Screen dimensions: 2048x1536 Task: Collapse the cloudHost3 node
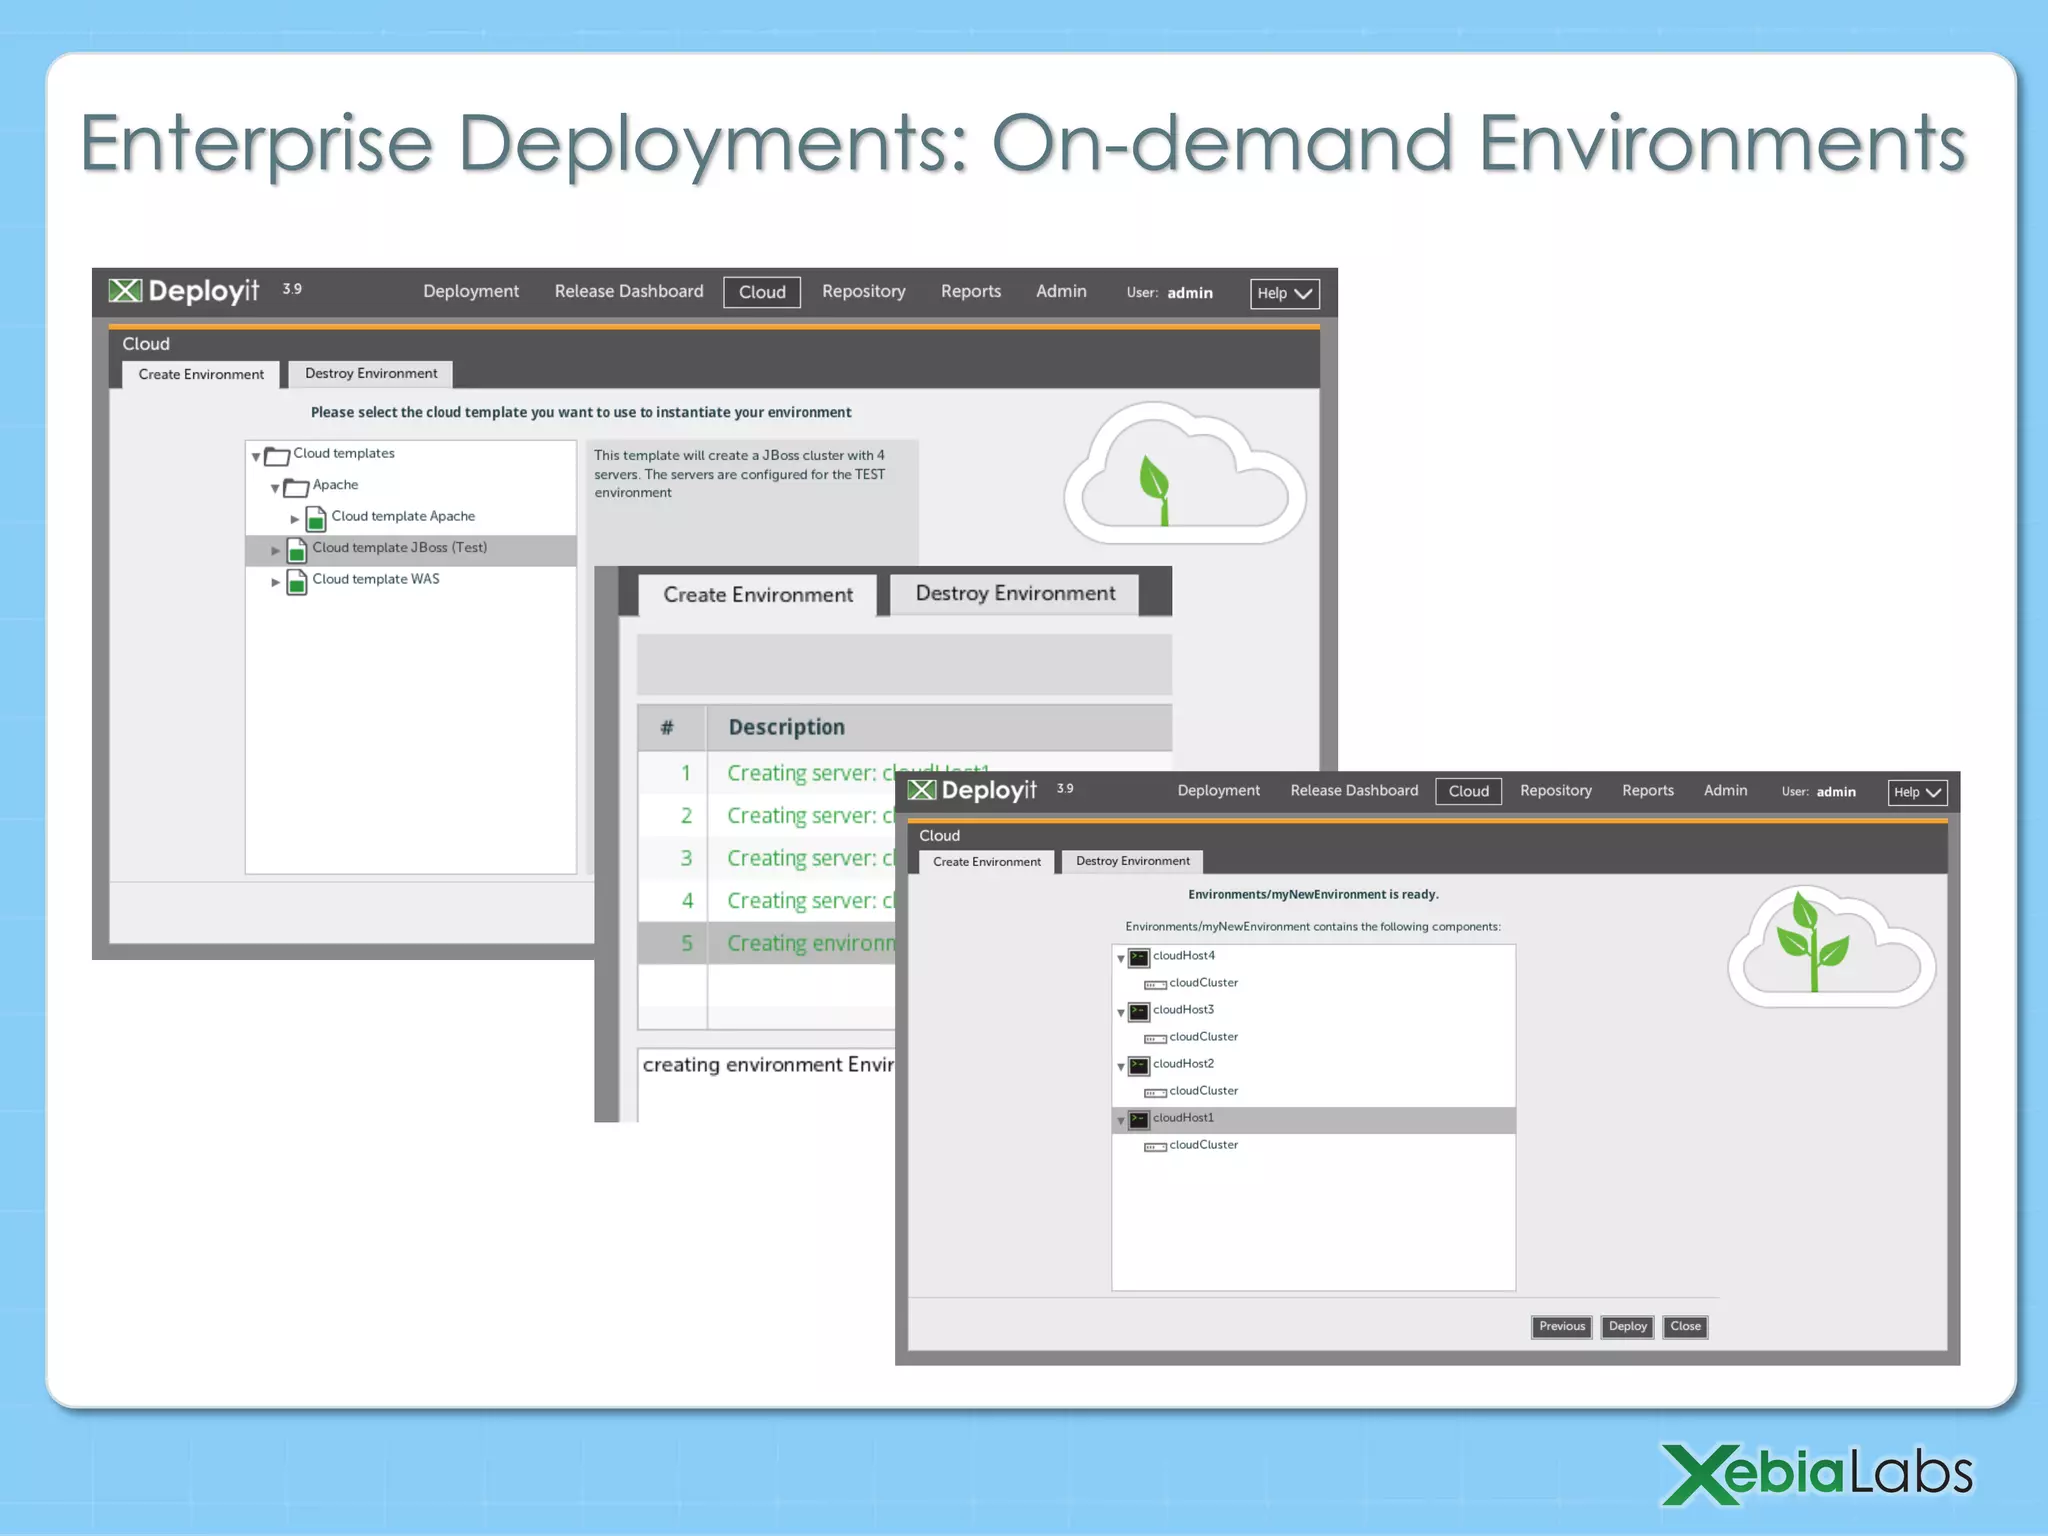pos(1121,1013)
